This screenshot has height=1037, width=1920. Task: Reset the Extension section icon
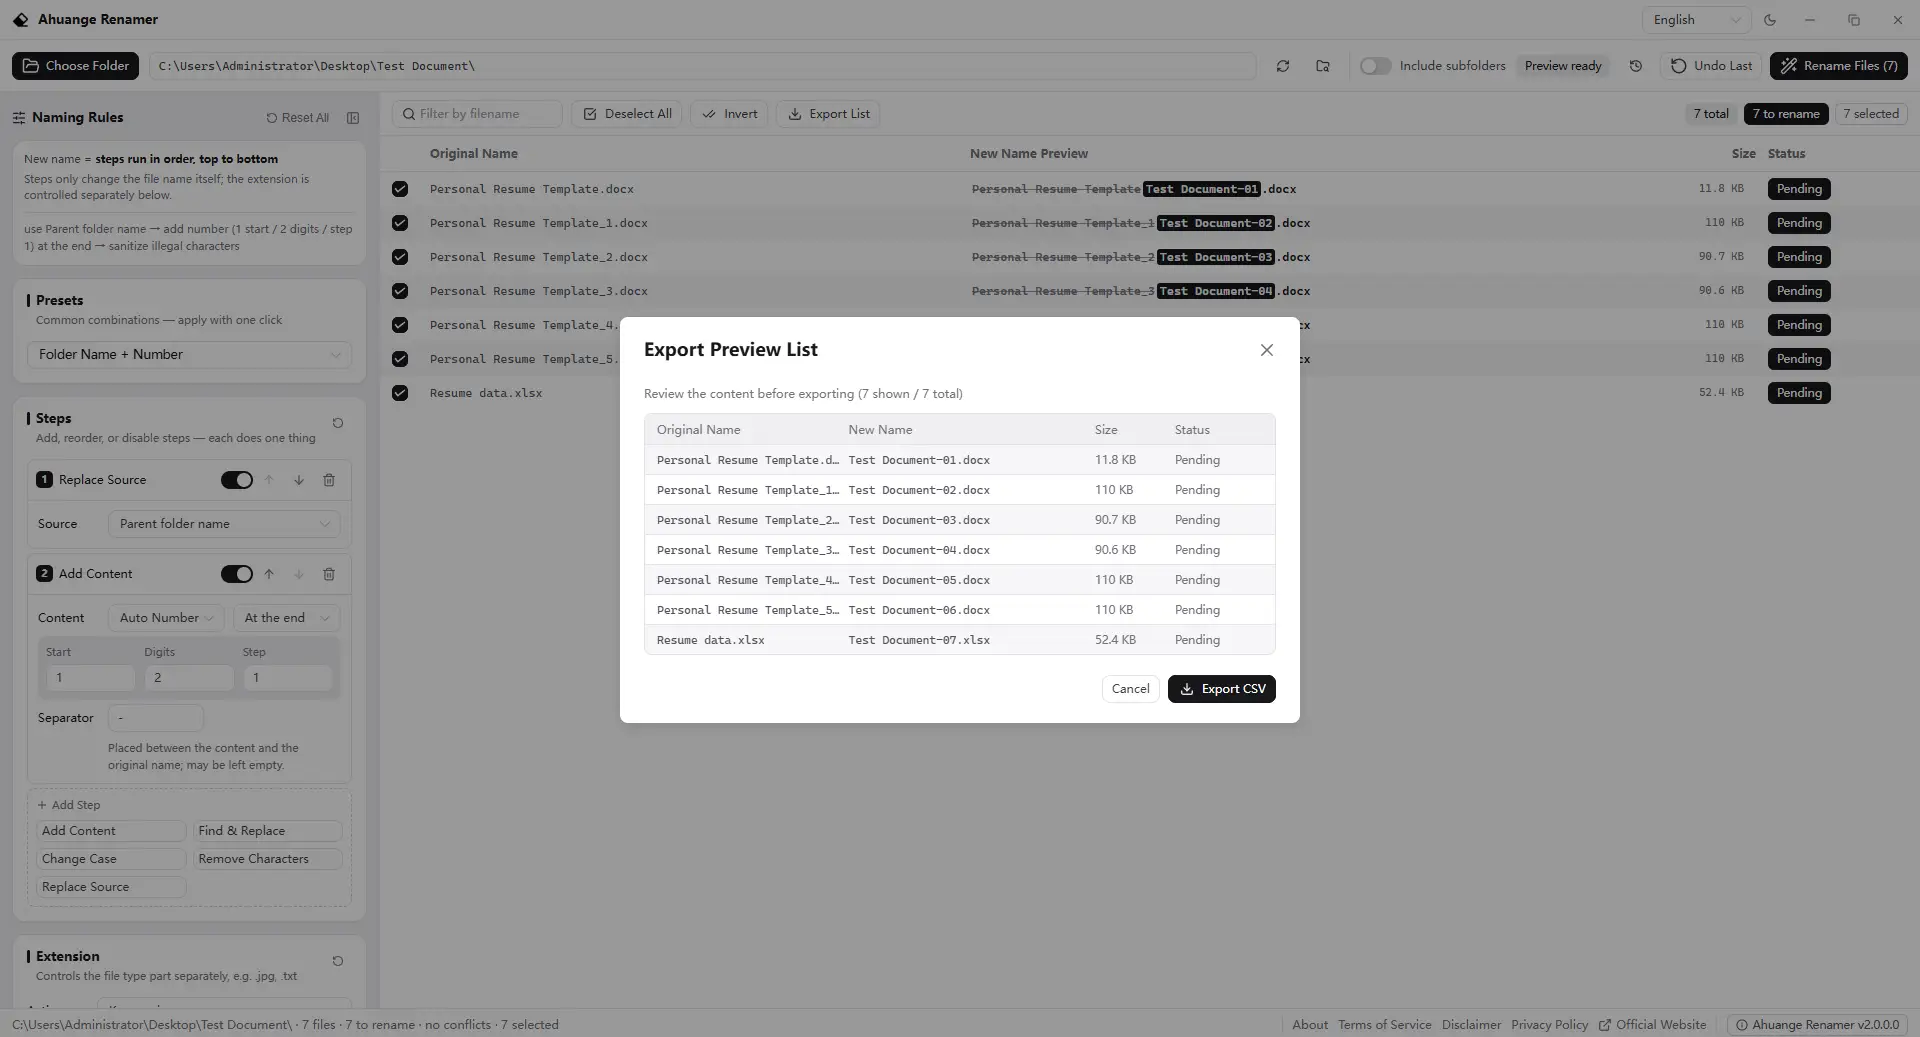338,961
